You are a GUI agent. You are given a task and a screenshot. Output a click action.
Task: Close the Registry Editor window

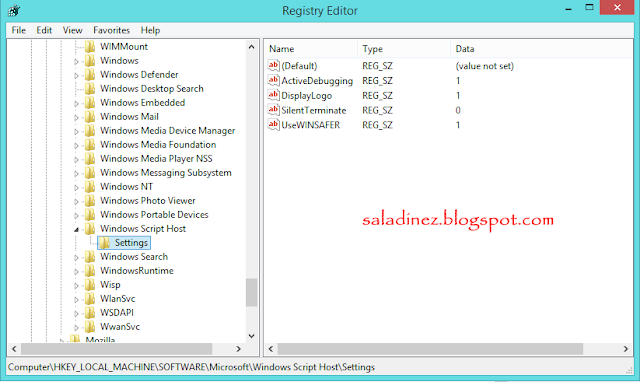tap(617, 7)
